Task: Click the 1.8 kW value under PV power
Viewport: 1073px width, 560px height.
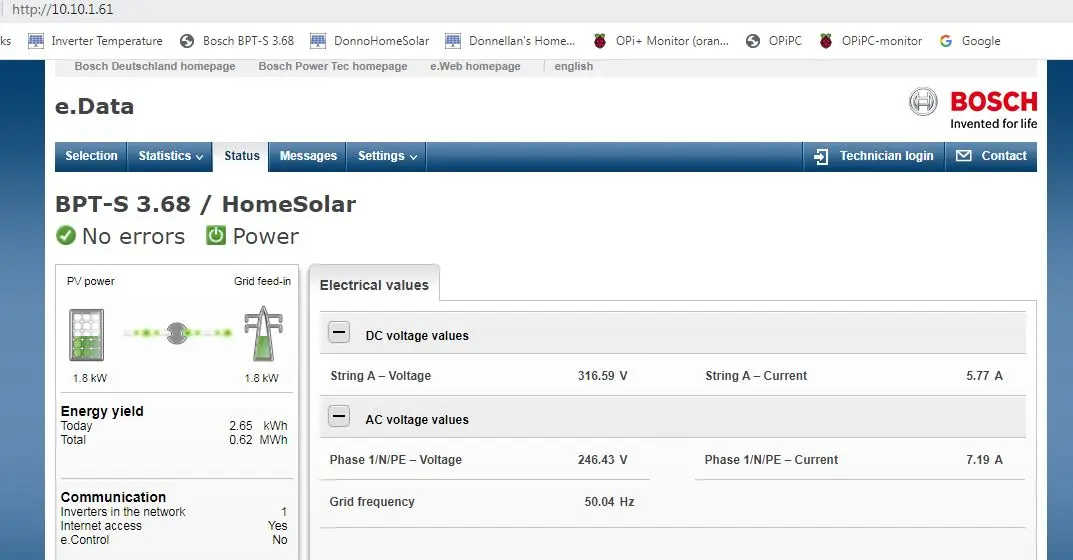Action: [x=90, y=379]
